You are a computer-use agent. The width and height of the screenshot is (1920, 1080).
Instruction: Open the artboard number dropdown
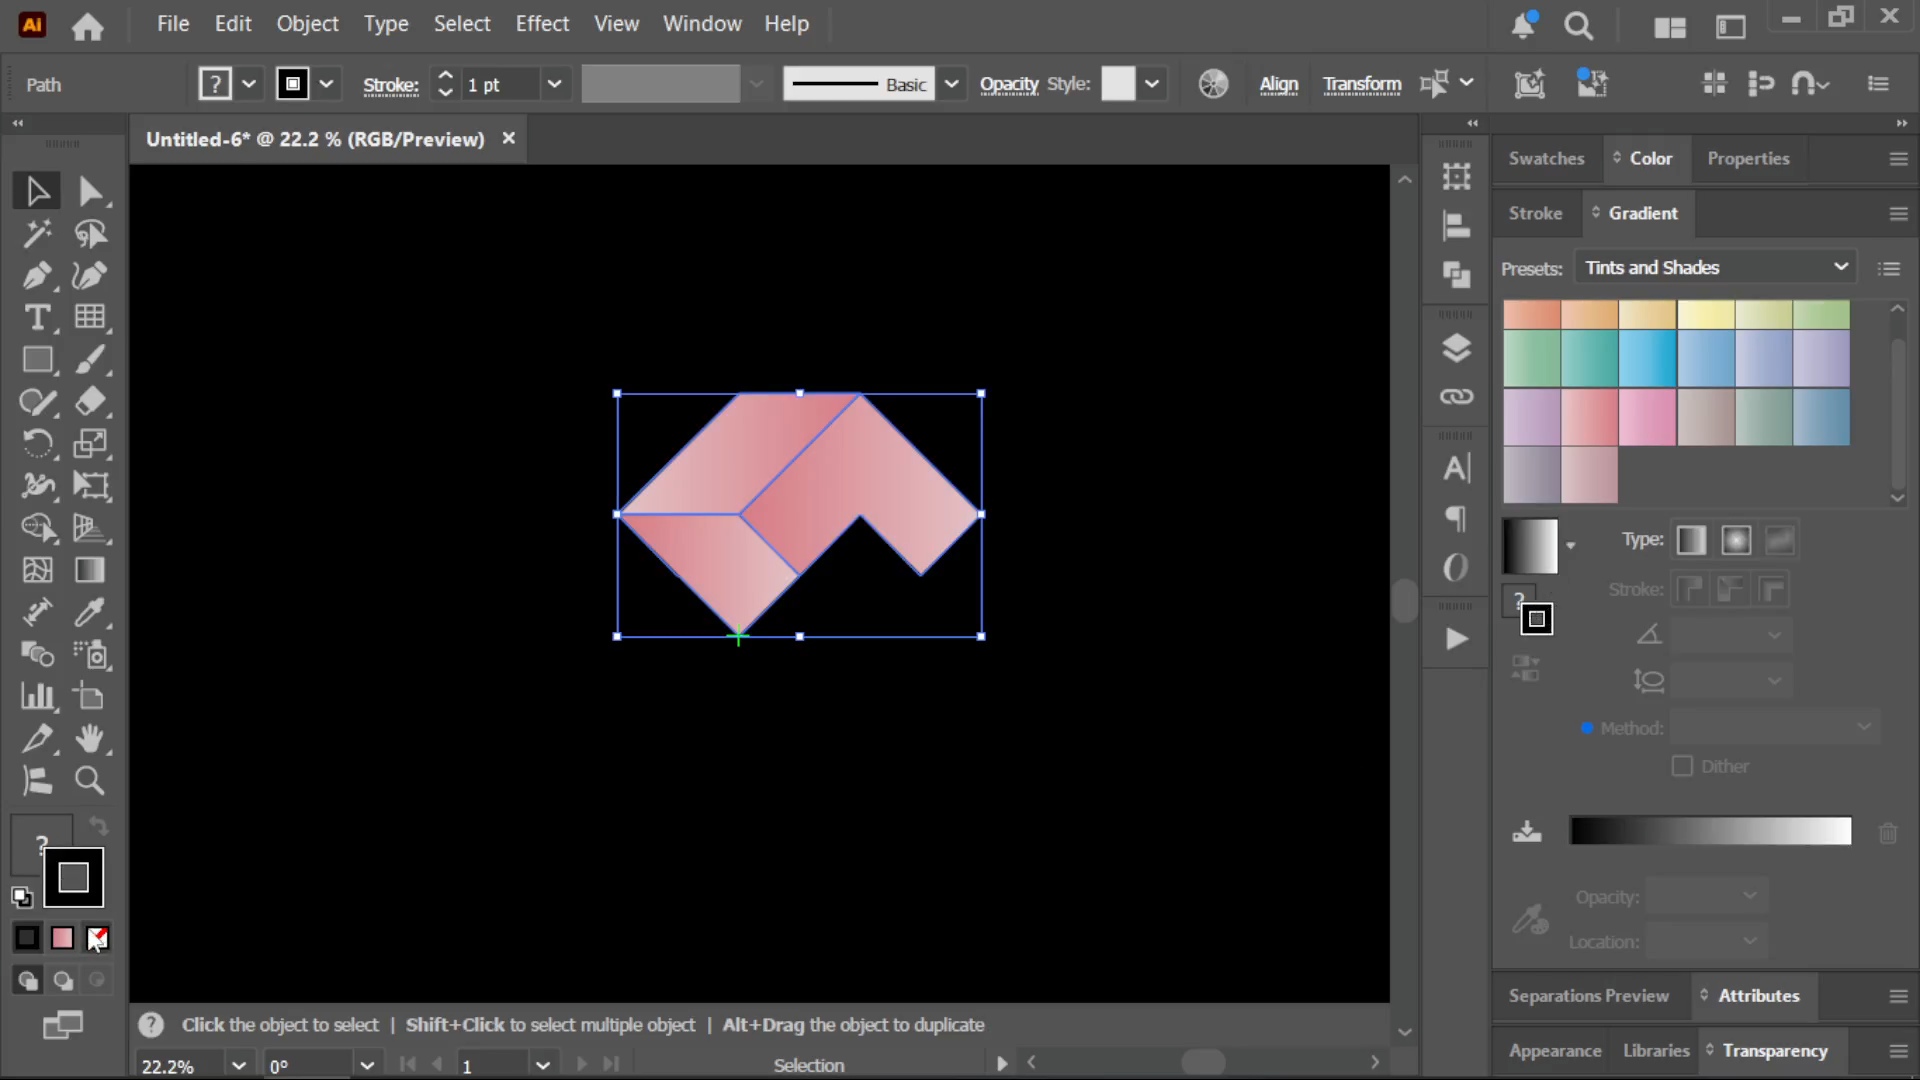click(x=543, y=1065)
